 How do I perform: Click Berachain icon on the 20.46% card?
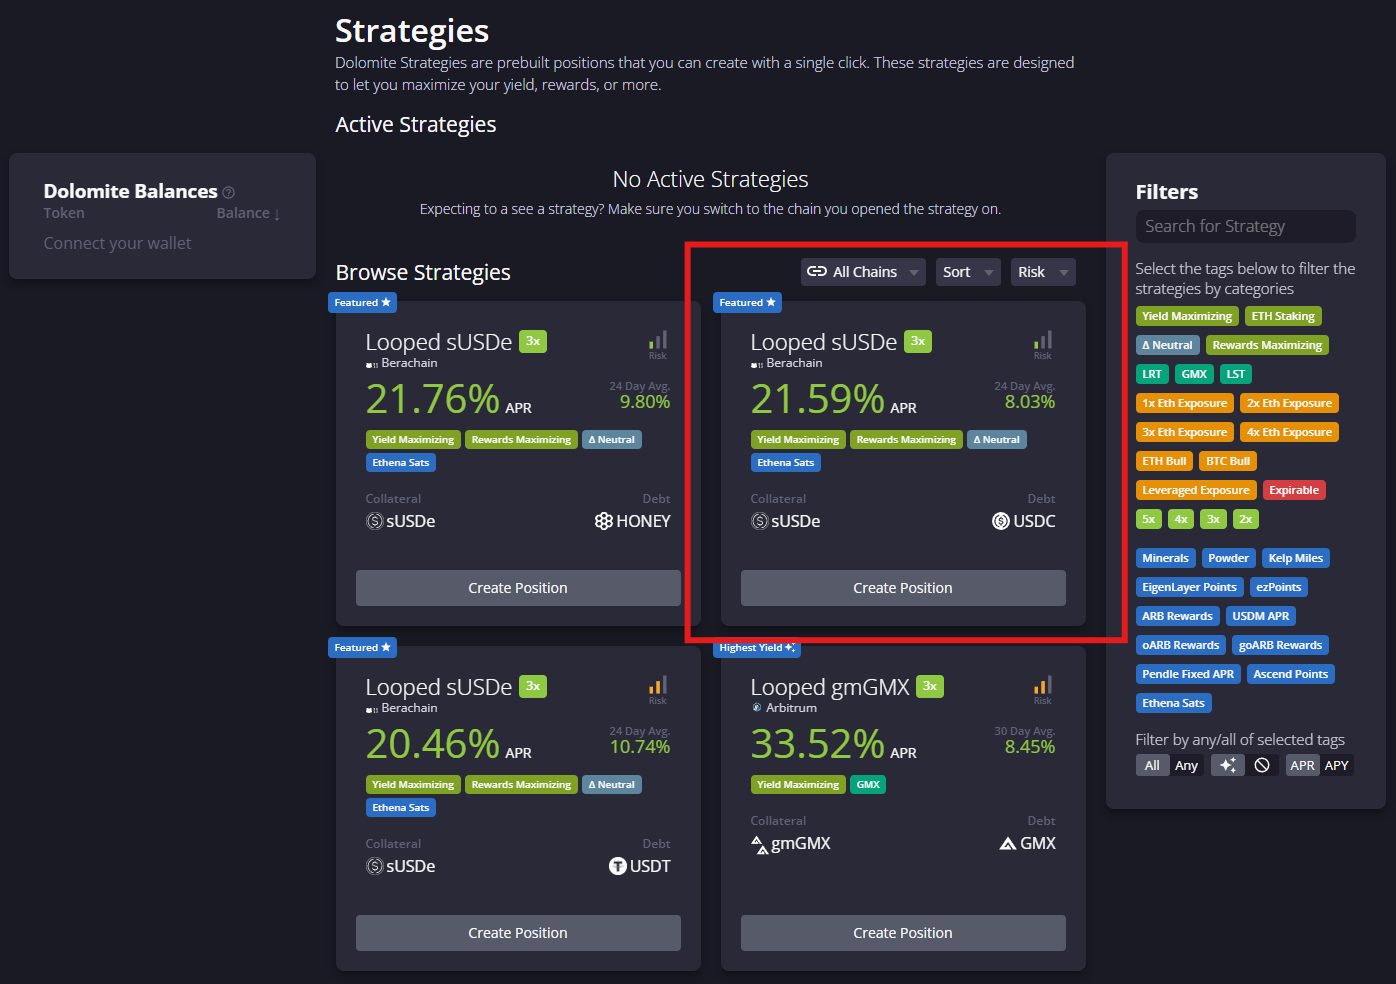tap(372, 709)
